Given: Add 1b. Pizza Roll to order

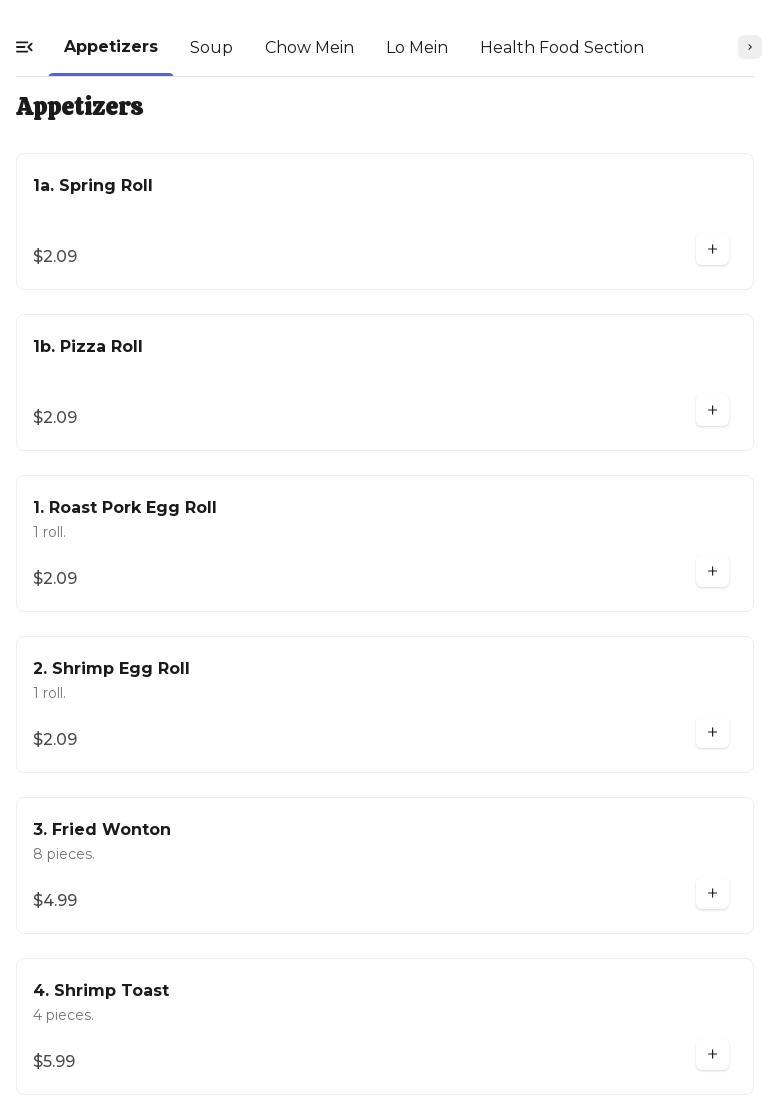Looking at the screenshot, I should (712, 411).
